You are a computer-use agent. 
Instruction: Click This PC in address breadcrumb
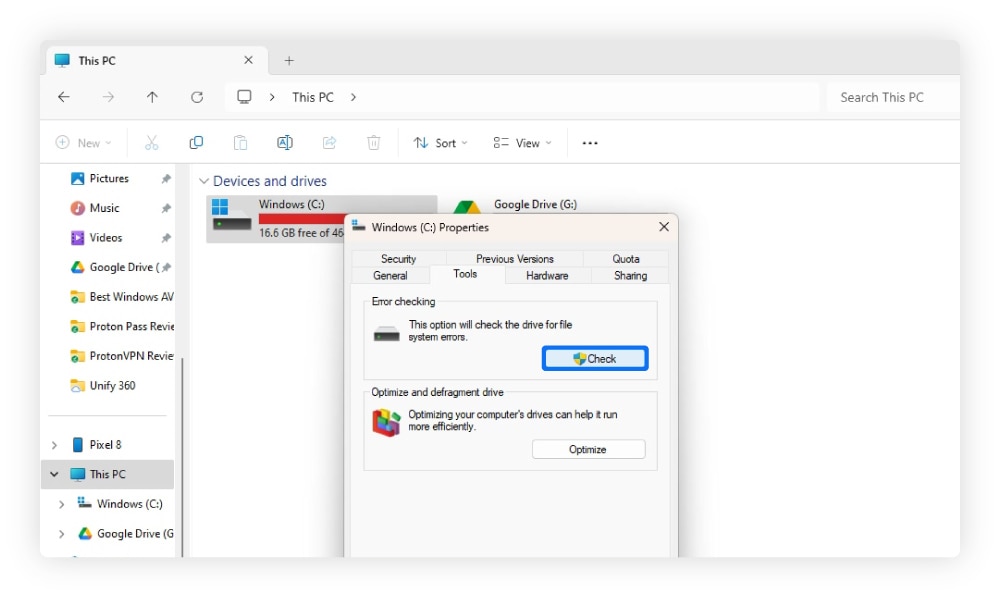pos(312,97)
